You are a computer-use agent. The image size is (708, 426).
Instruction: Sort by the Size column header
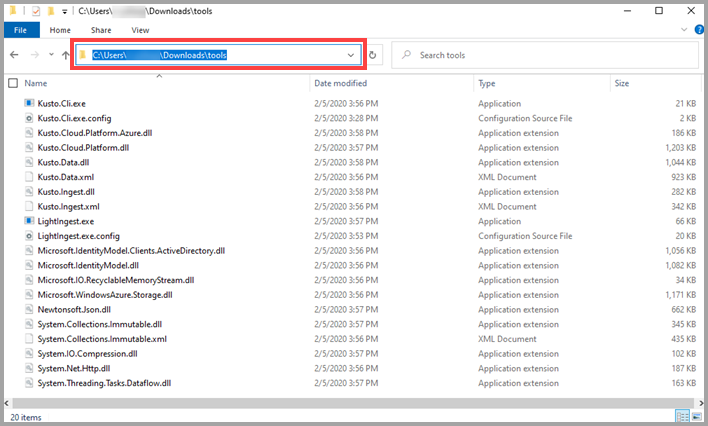(622, 83)
